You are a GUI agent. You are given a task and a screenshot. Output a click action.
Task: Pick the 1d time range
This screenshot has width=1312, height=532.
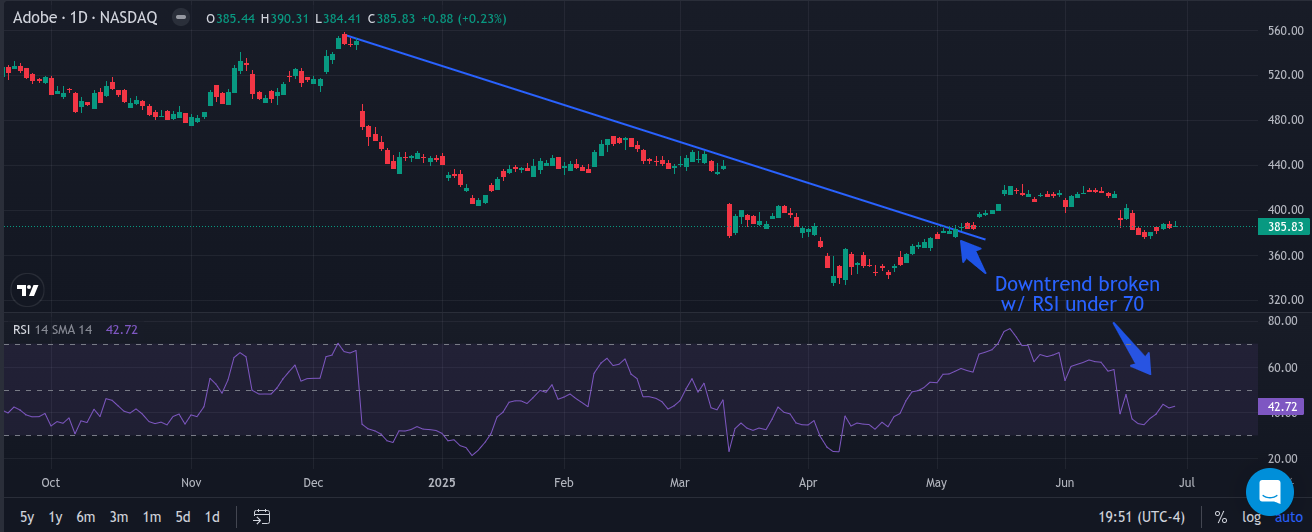pos(212,517)
